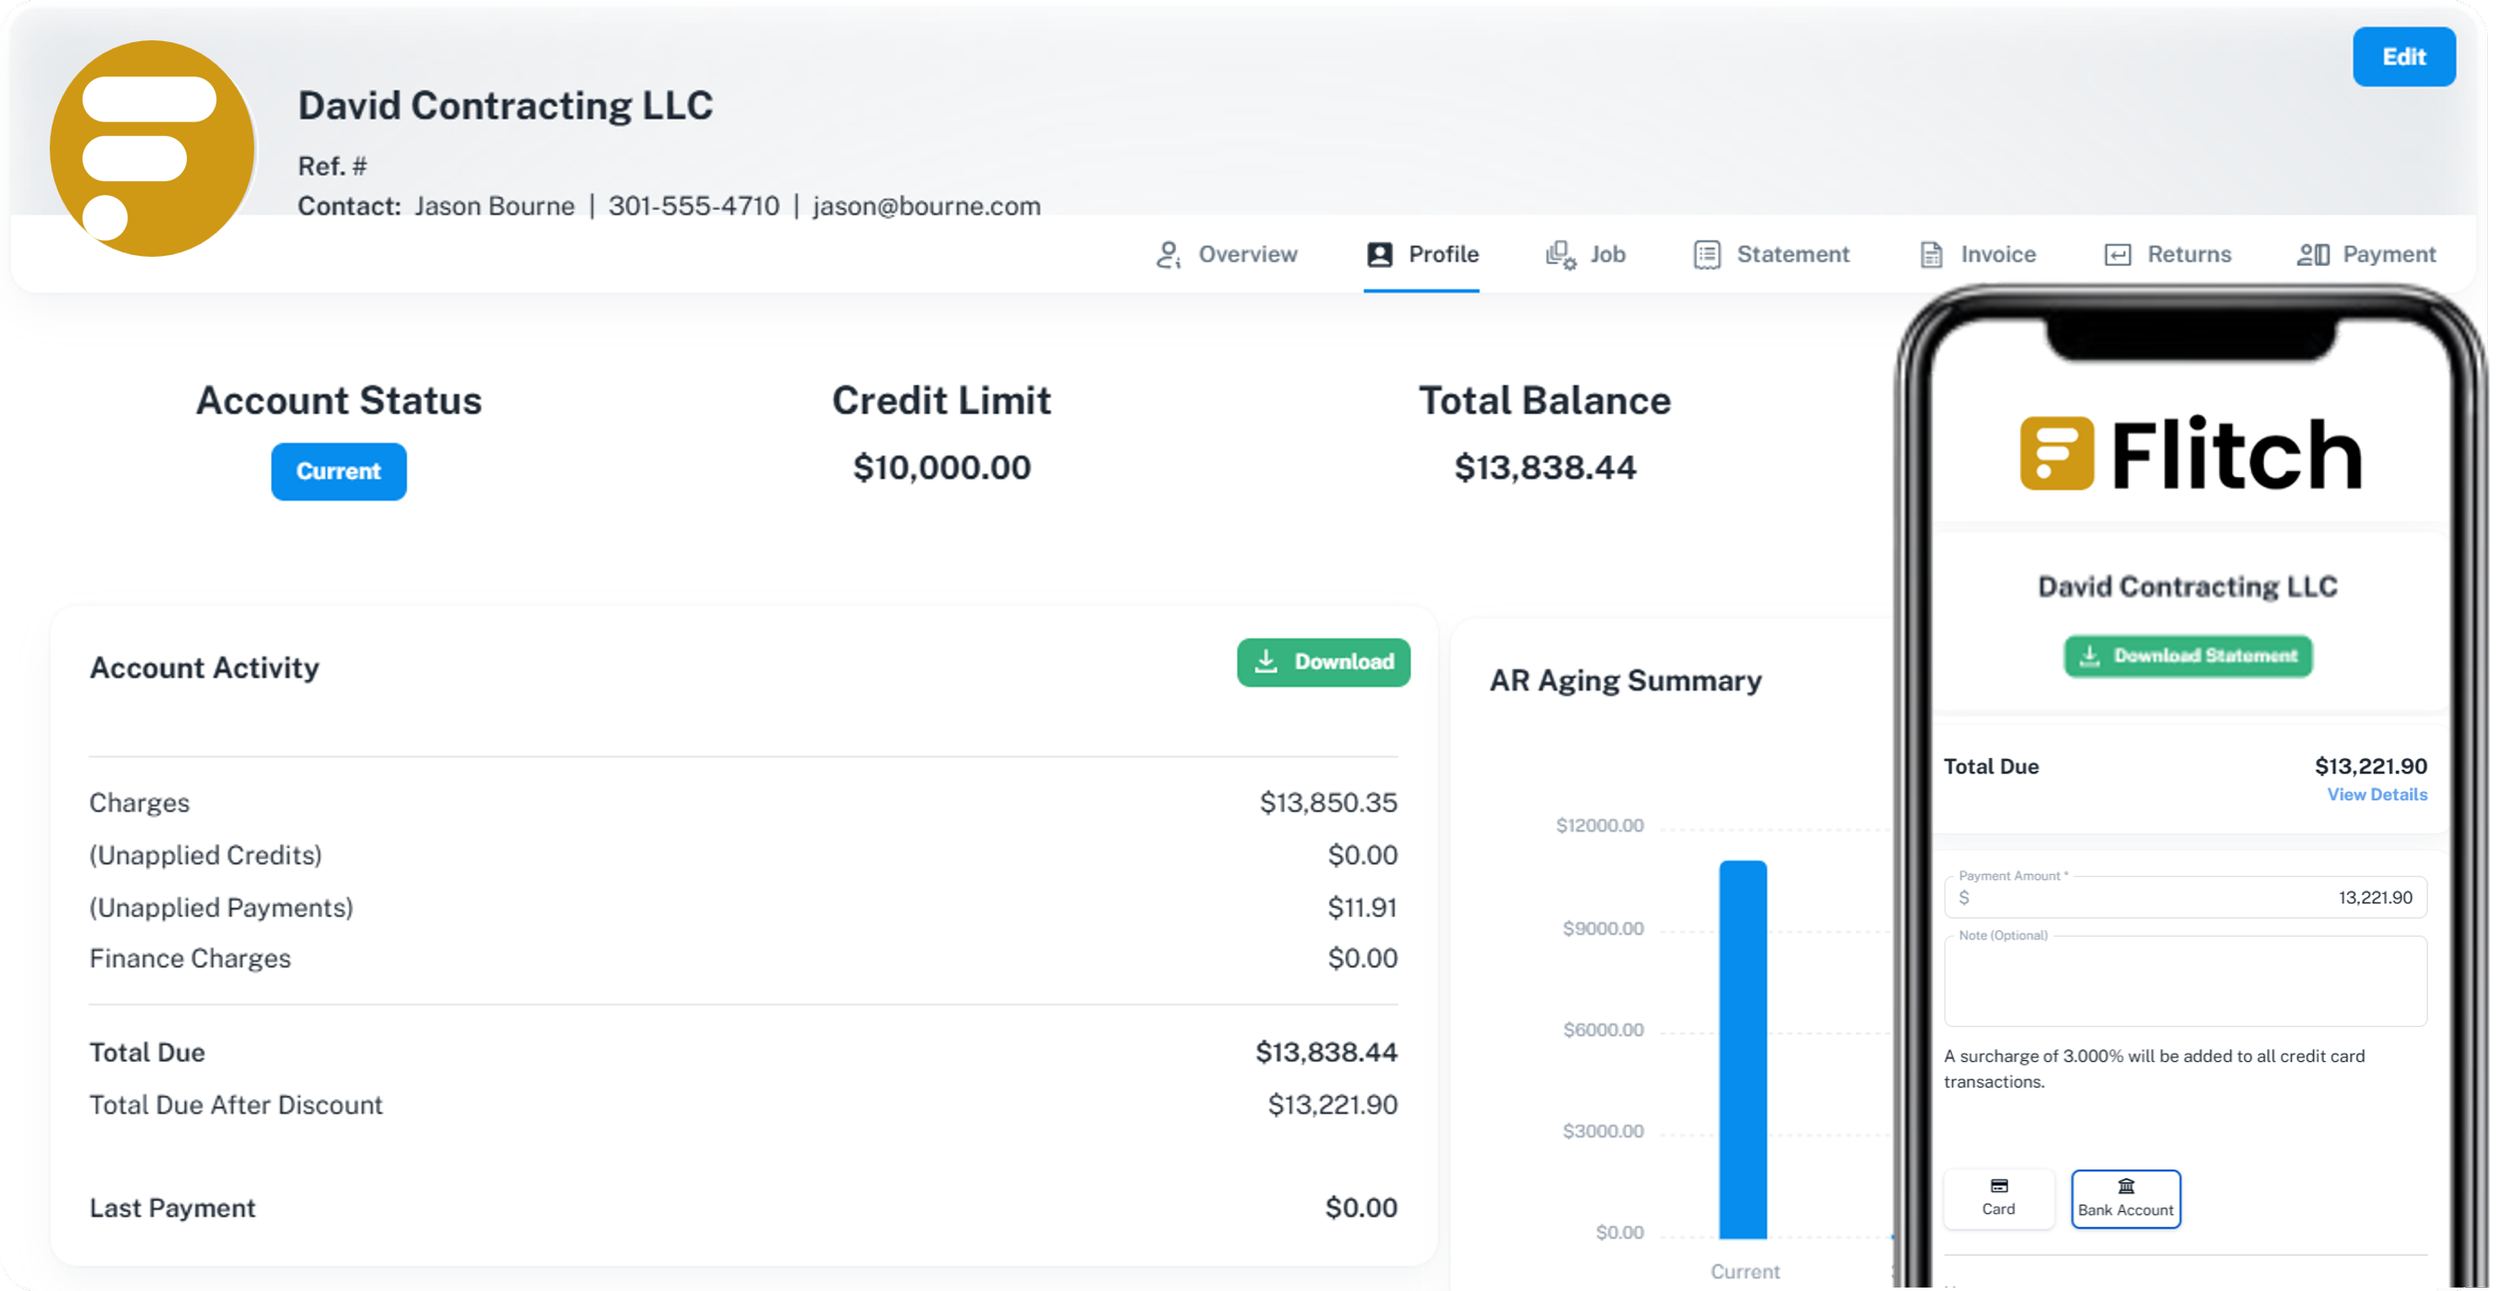Click the Finance Charges row label
This screenshot has height=1291, width=2500.
(x=190, y=959)
